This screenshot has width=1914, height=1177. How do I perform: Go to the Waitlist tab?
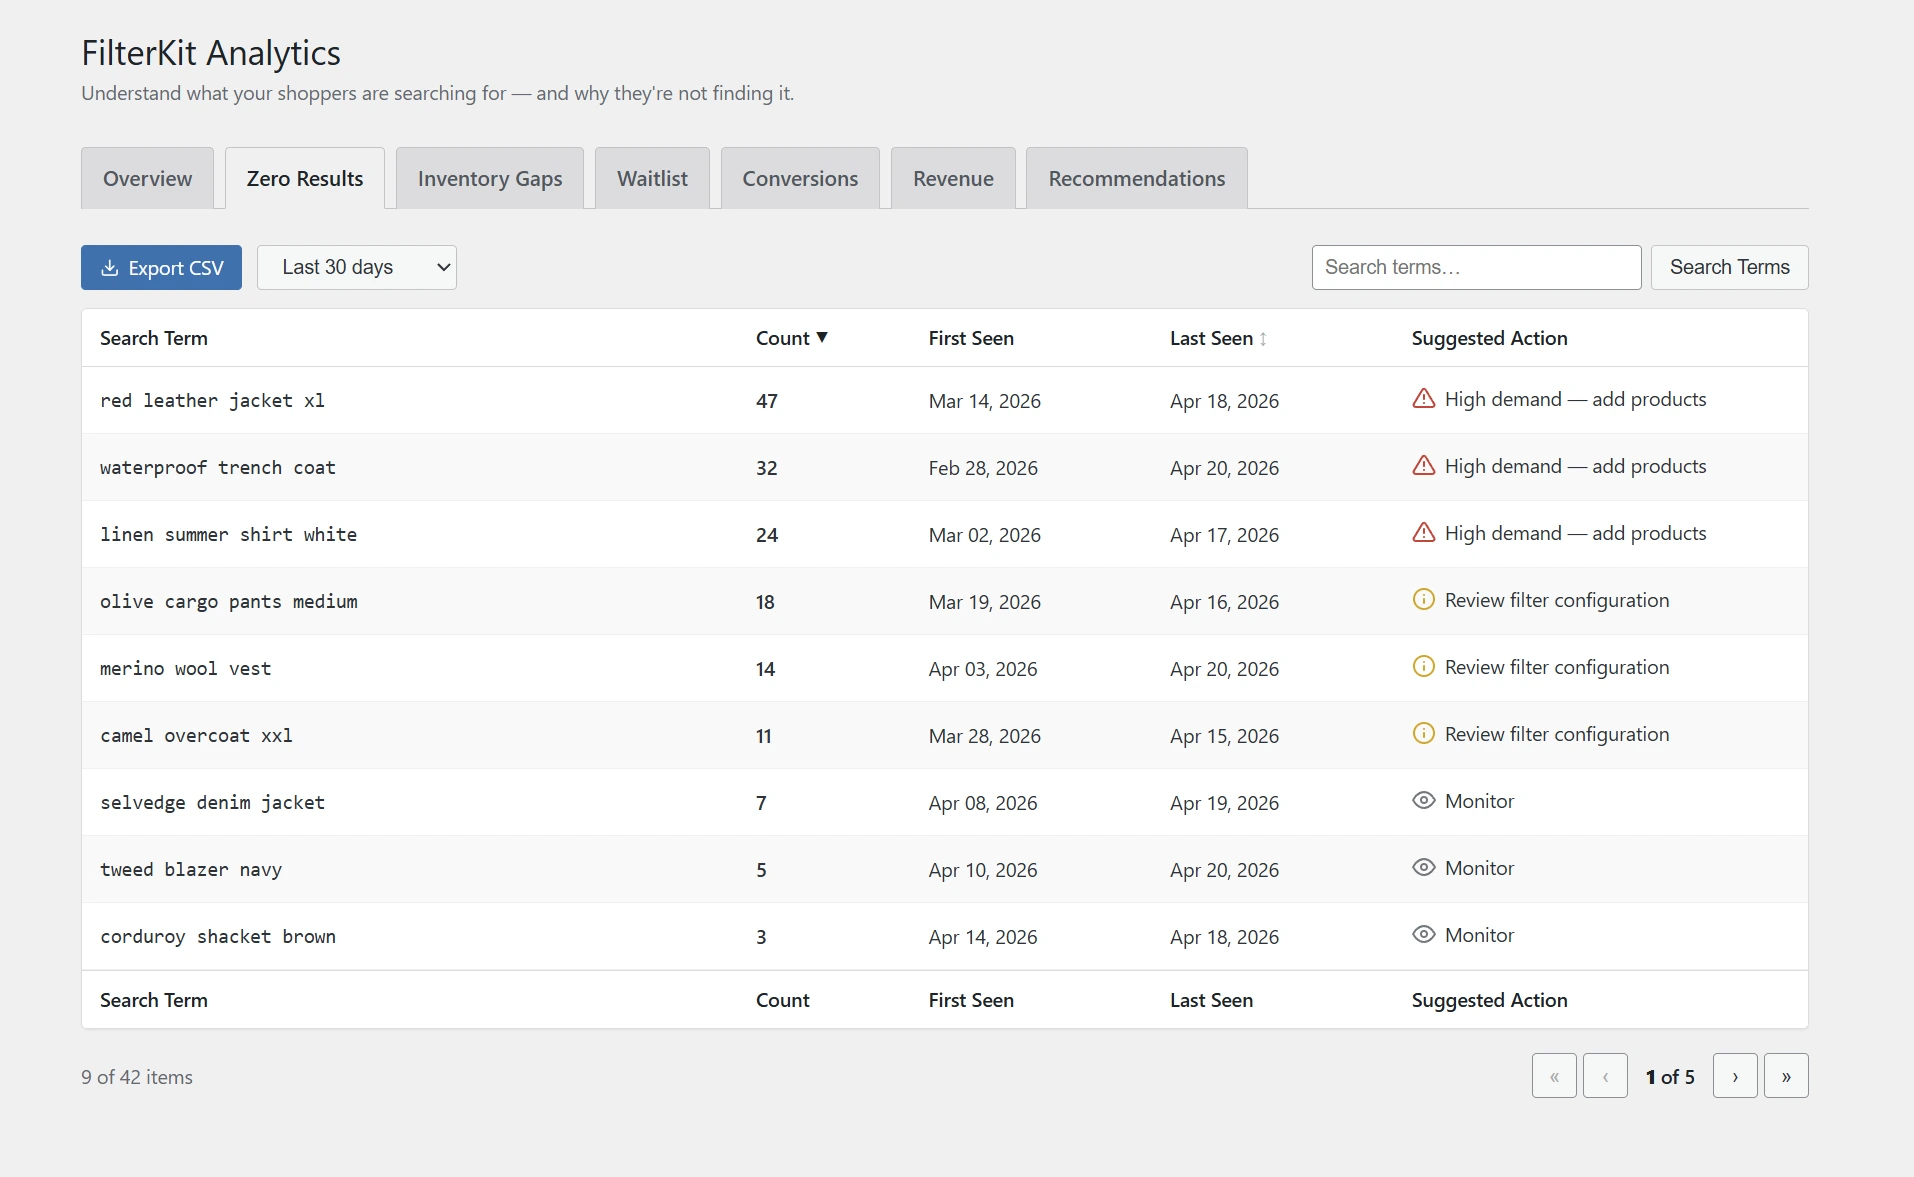coord(652,178)
